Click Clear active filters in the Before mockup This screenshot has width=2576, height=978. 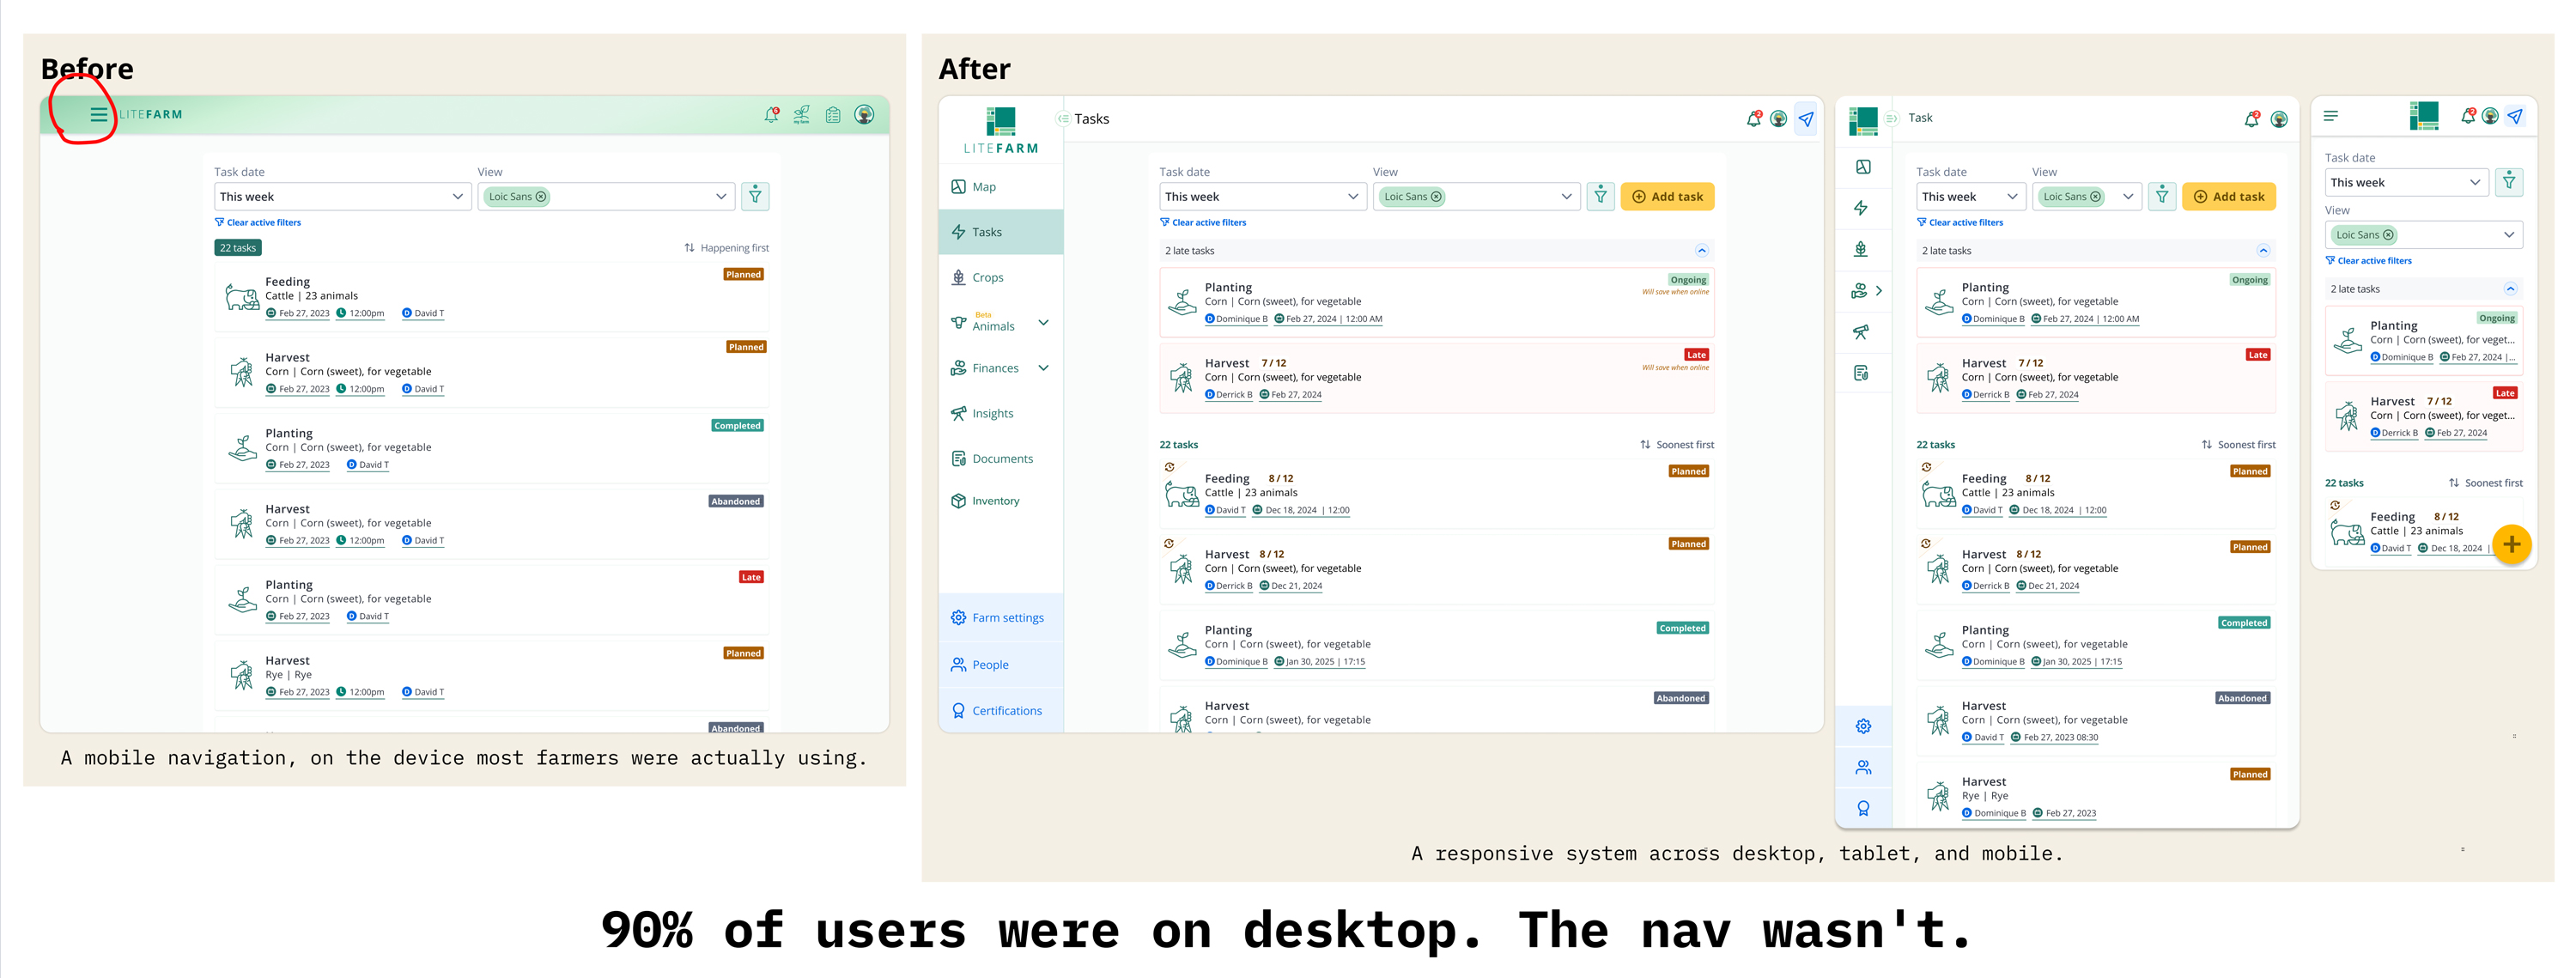tap(257, 223)
